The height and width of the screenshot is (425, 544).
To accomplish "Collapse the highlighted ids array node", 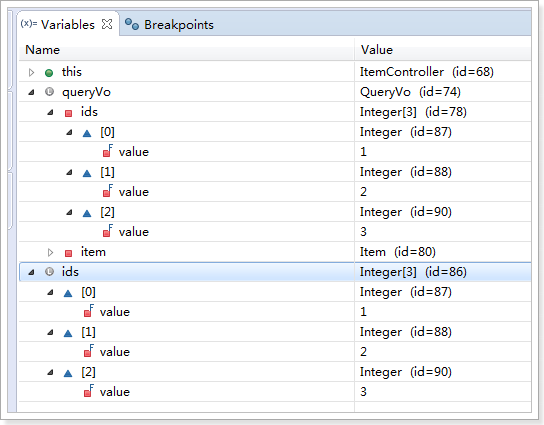I will tap(31, 272).
